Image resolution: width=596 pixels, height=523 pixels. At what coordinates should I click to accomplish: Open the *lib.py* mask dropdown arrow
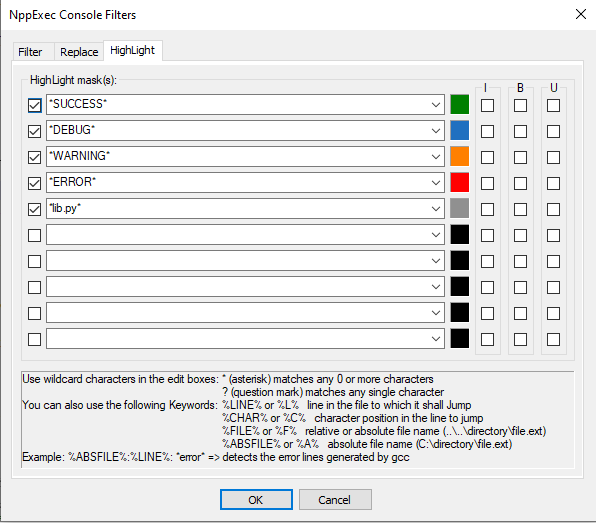(x=436, y=209)
